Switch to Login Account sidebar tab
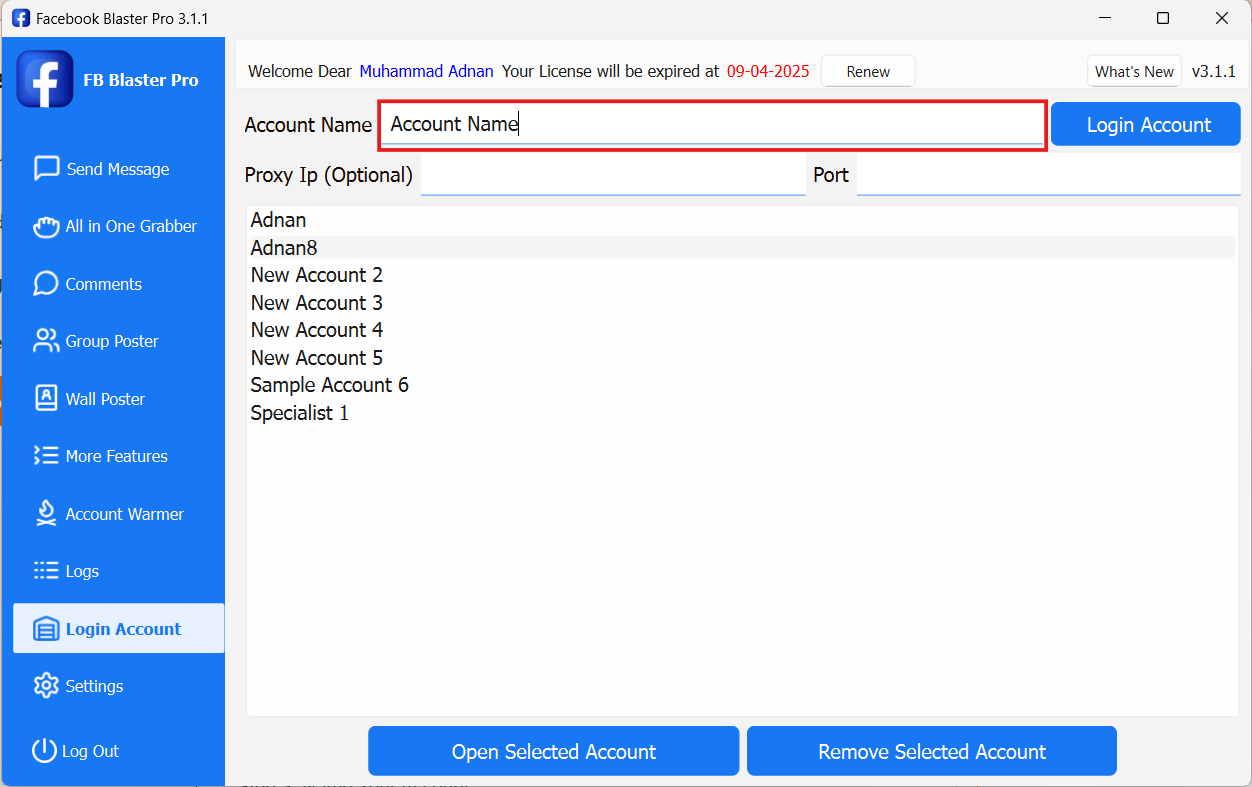This screenshot has height=787, width=1252. (119, 629)
